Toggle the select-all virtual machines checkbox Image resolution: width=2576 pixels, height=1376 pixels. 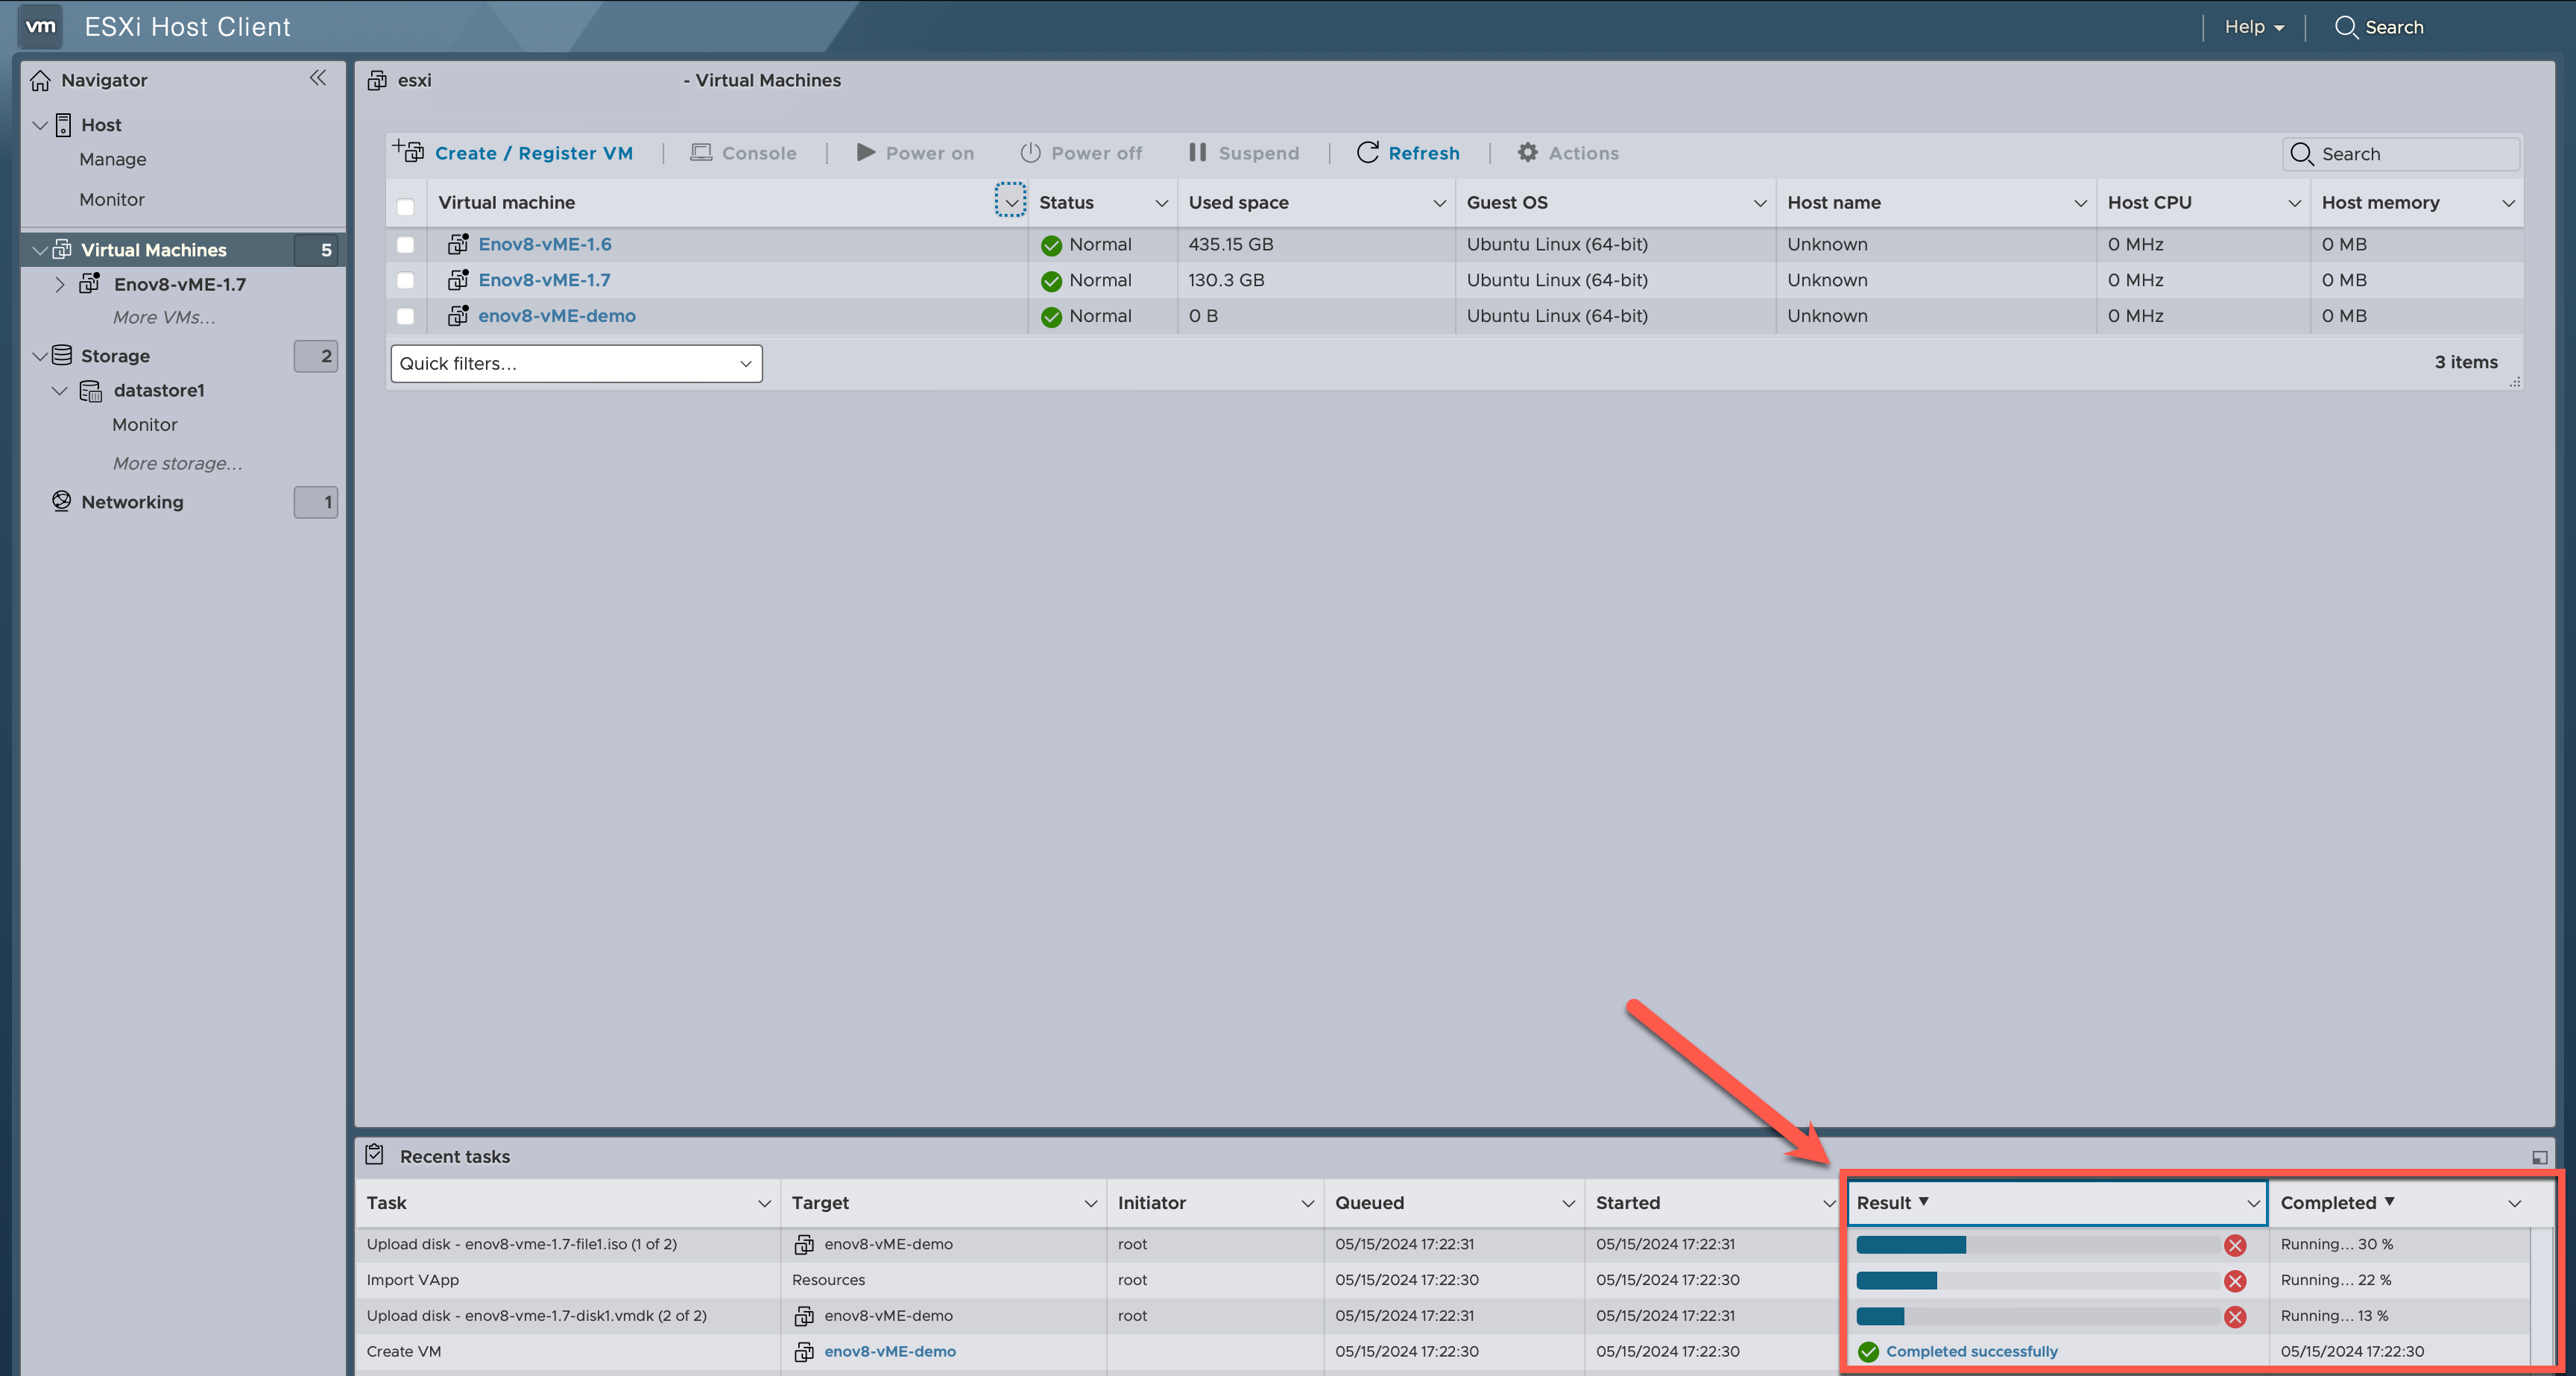tap(405, 206)
